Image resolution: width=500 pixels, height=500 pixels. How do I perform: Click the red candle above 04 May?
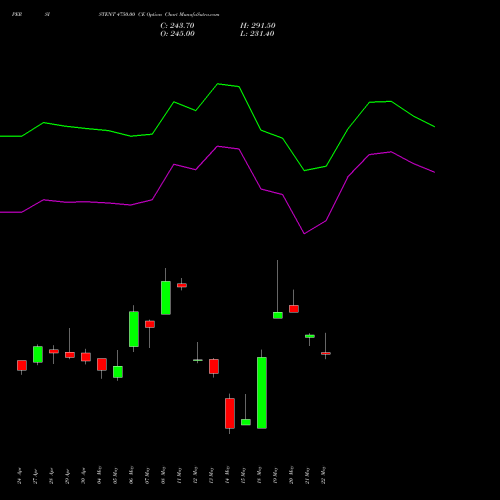(x=102, y=364)
